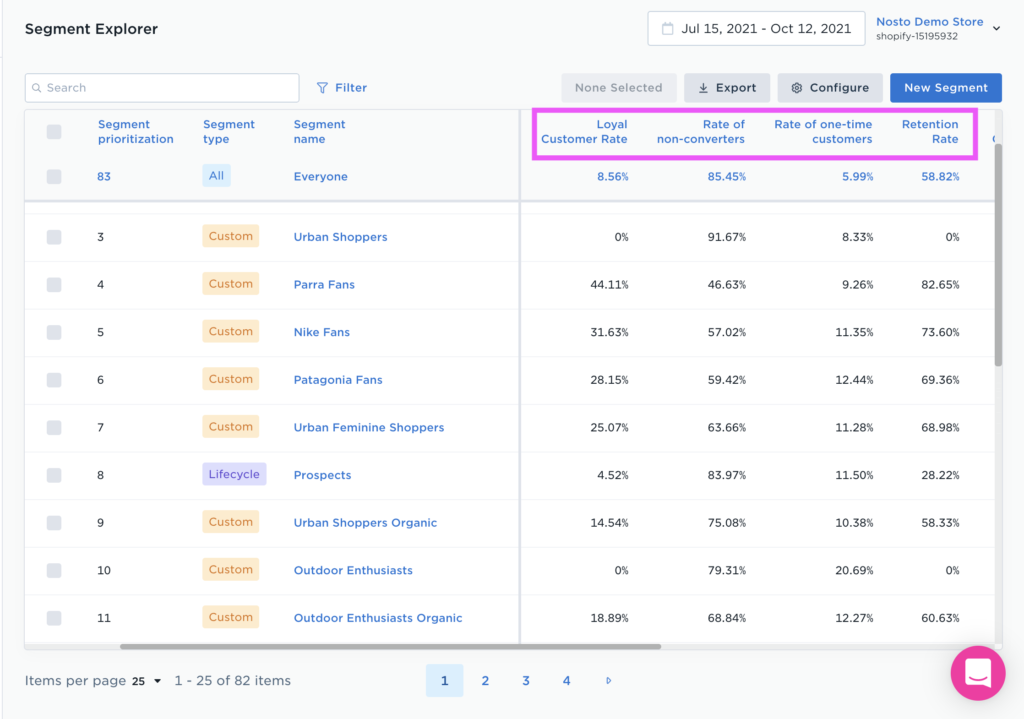Click the next page arrow in pagination
This screenshot has height=719, width=1024.
click(x=609, y=680)
